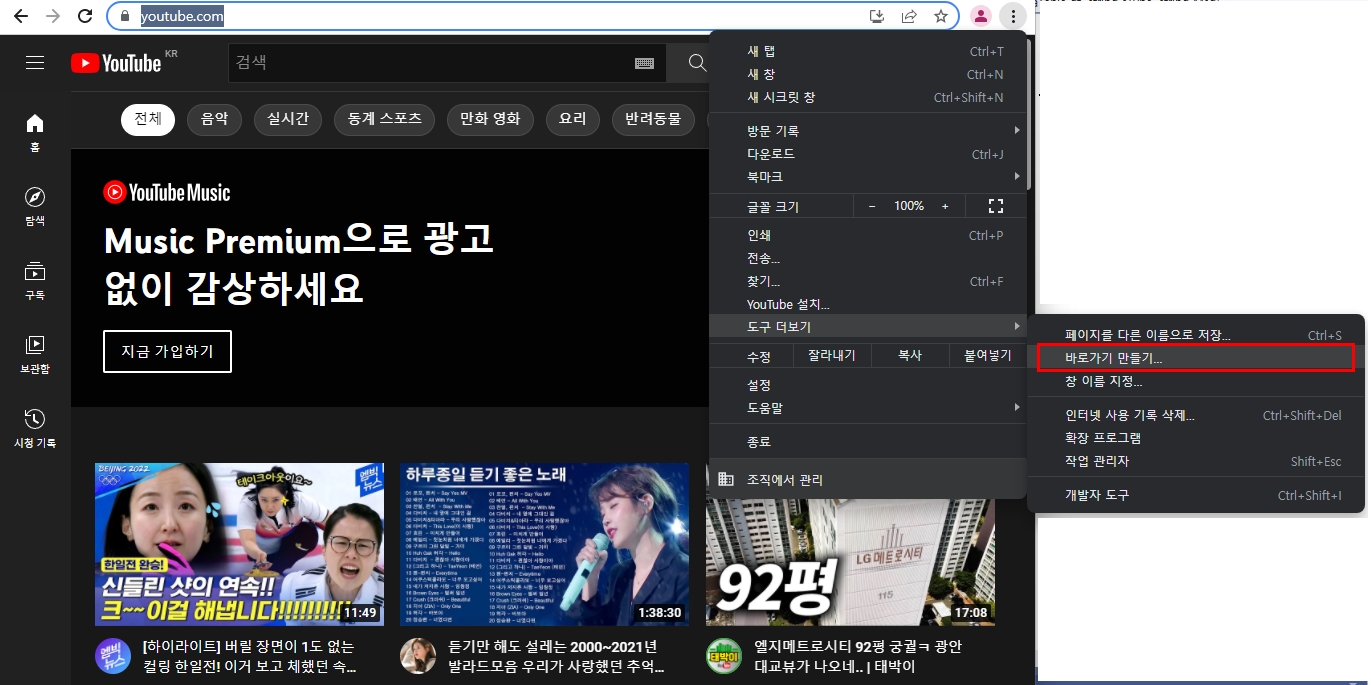This screenshot has height=685, width=1371.
Task: Choose 새 시크릿 창 in Chrome menu
Action: [867, 97]
